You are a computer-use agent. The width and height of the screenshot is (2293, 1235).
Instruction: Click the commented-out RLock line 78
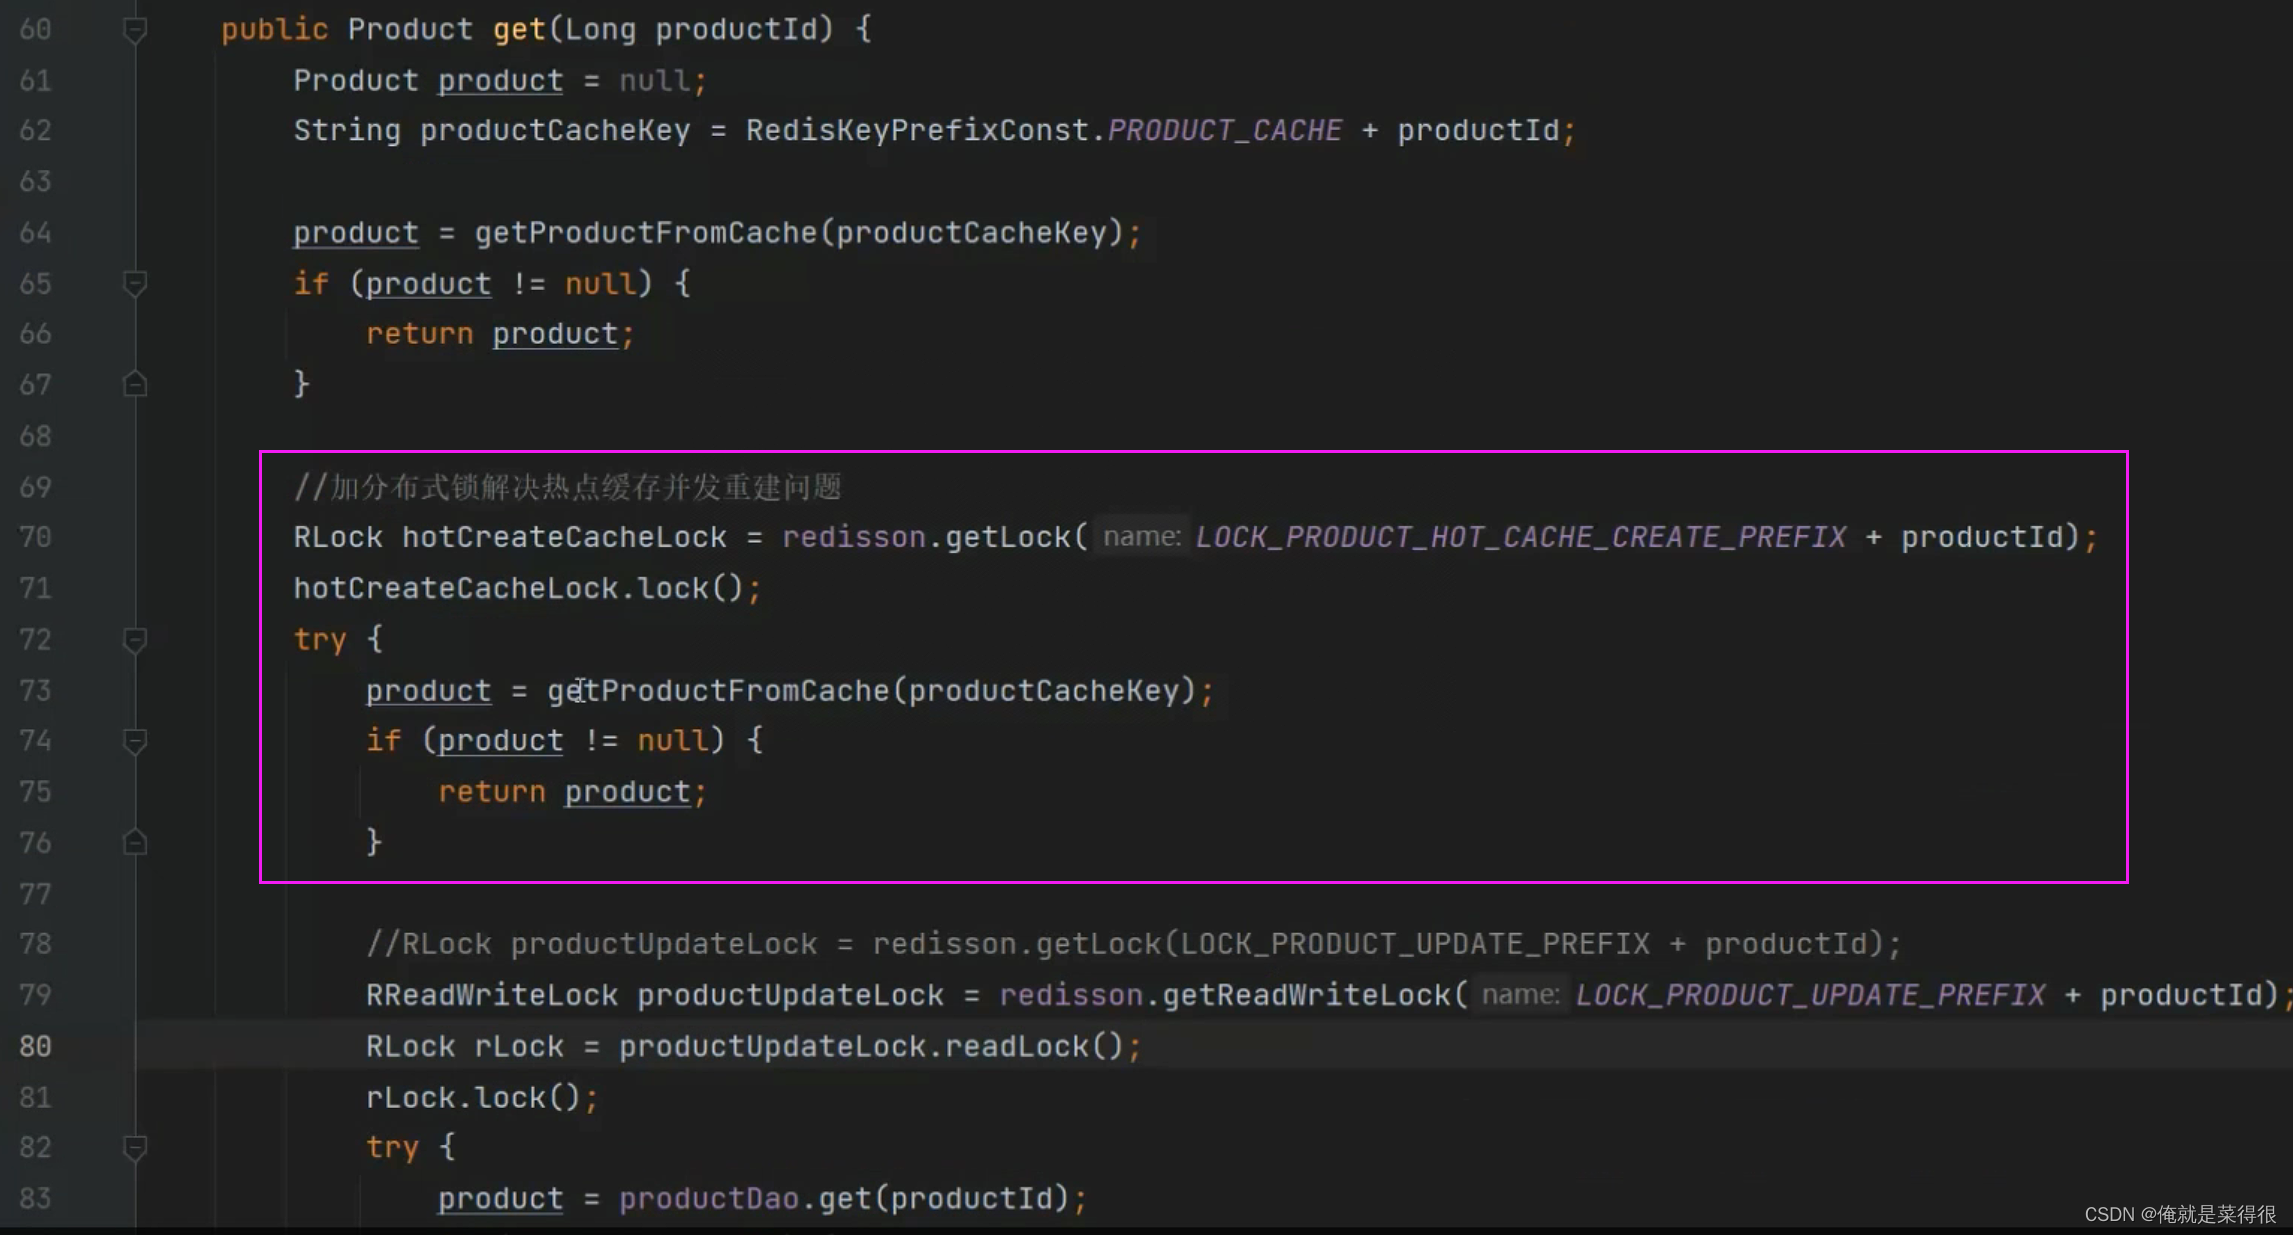pos(1133,944)
